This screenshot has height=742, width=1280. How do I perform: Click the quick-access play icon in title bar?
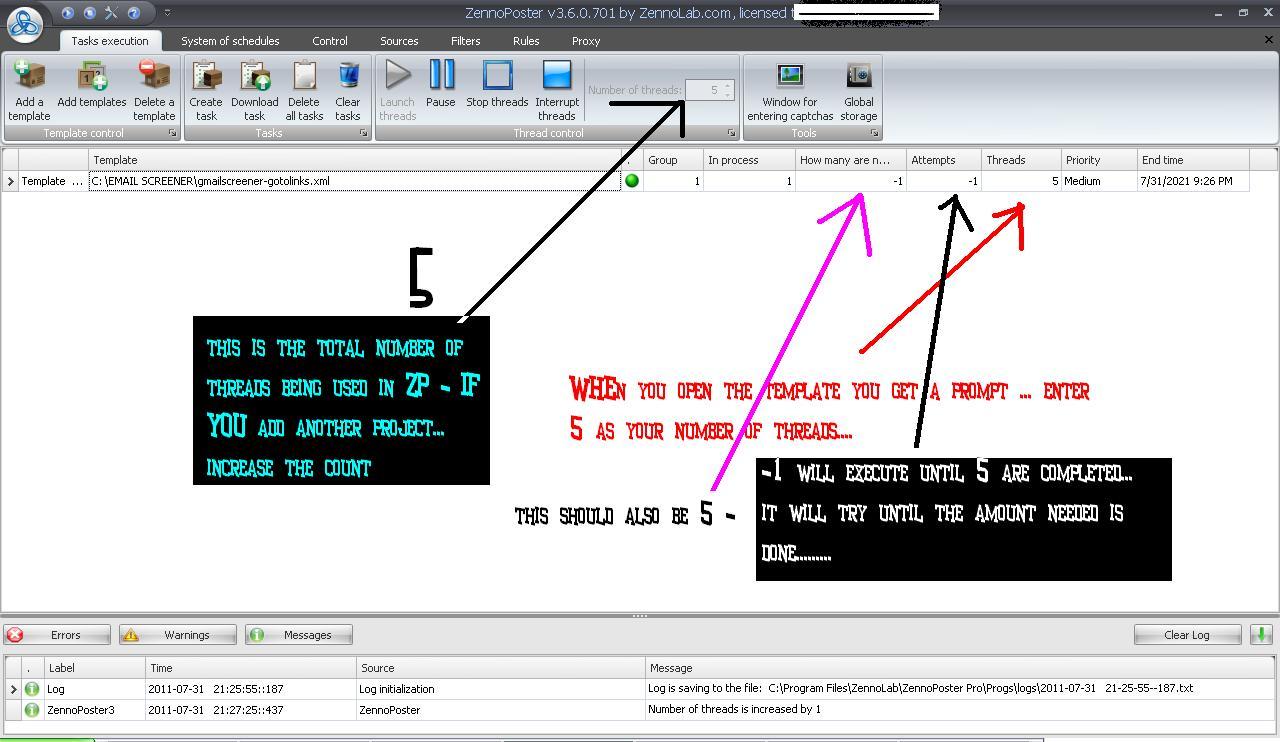[68, 13]
